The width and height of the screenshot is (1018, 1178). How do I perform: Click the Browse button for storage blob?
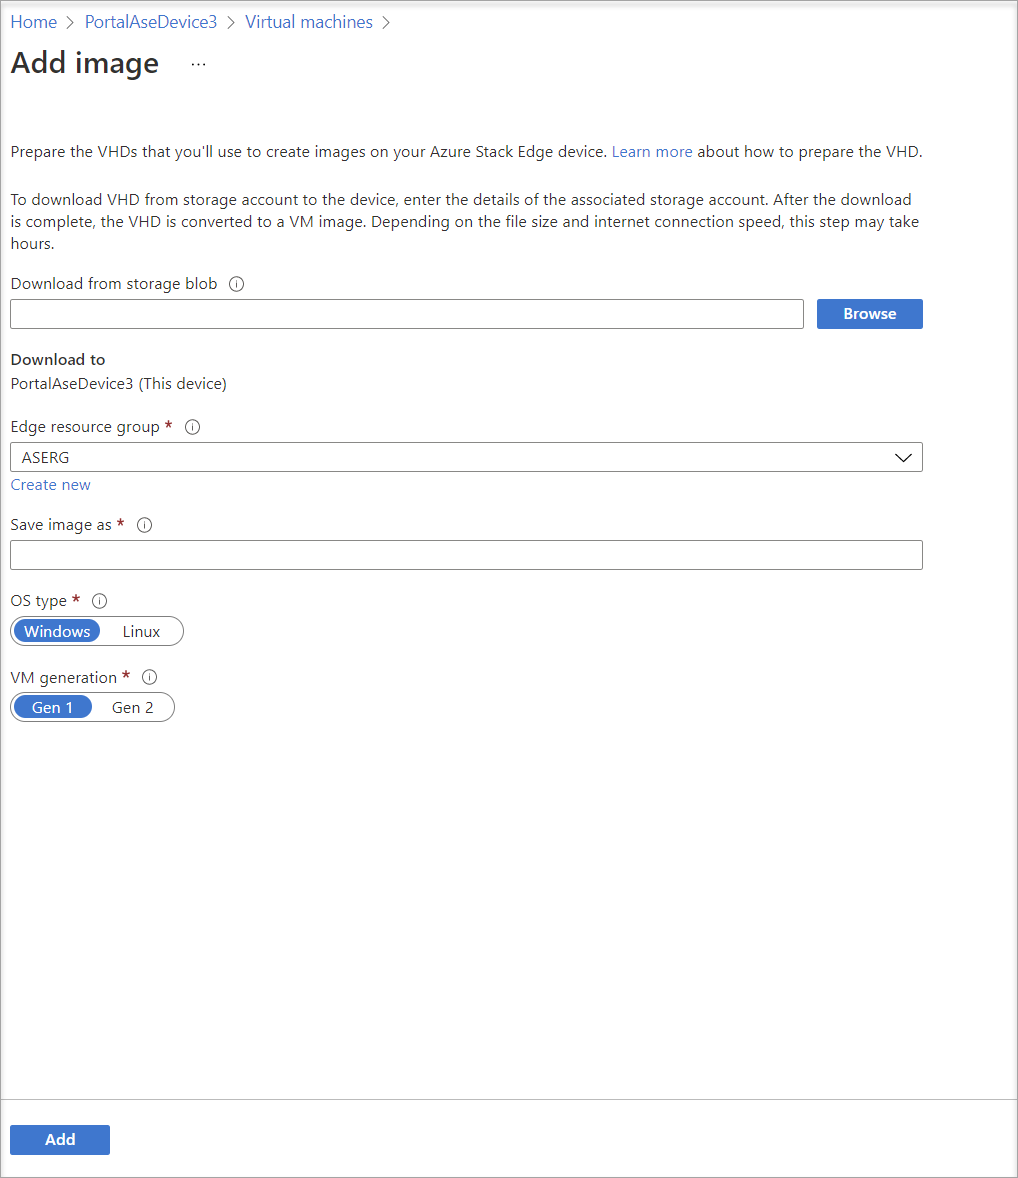pyautogui.click(x=869, y=313)
